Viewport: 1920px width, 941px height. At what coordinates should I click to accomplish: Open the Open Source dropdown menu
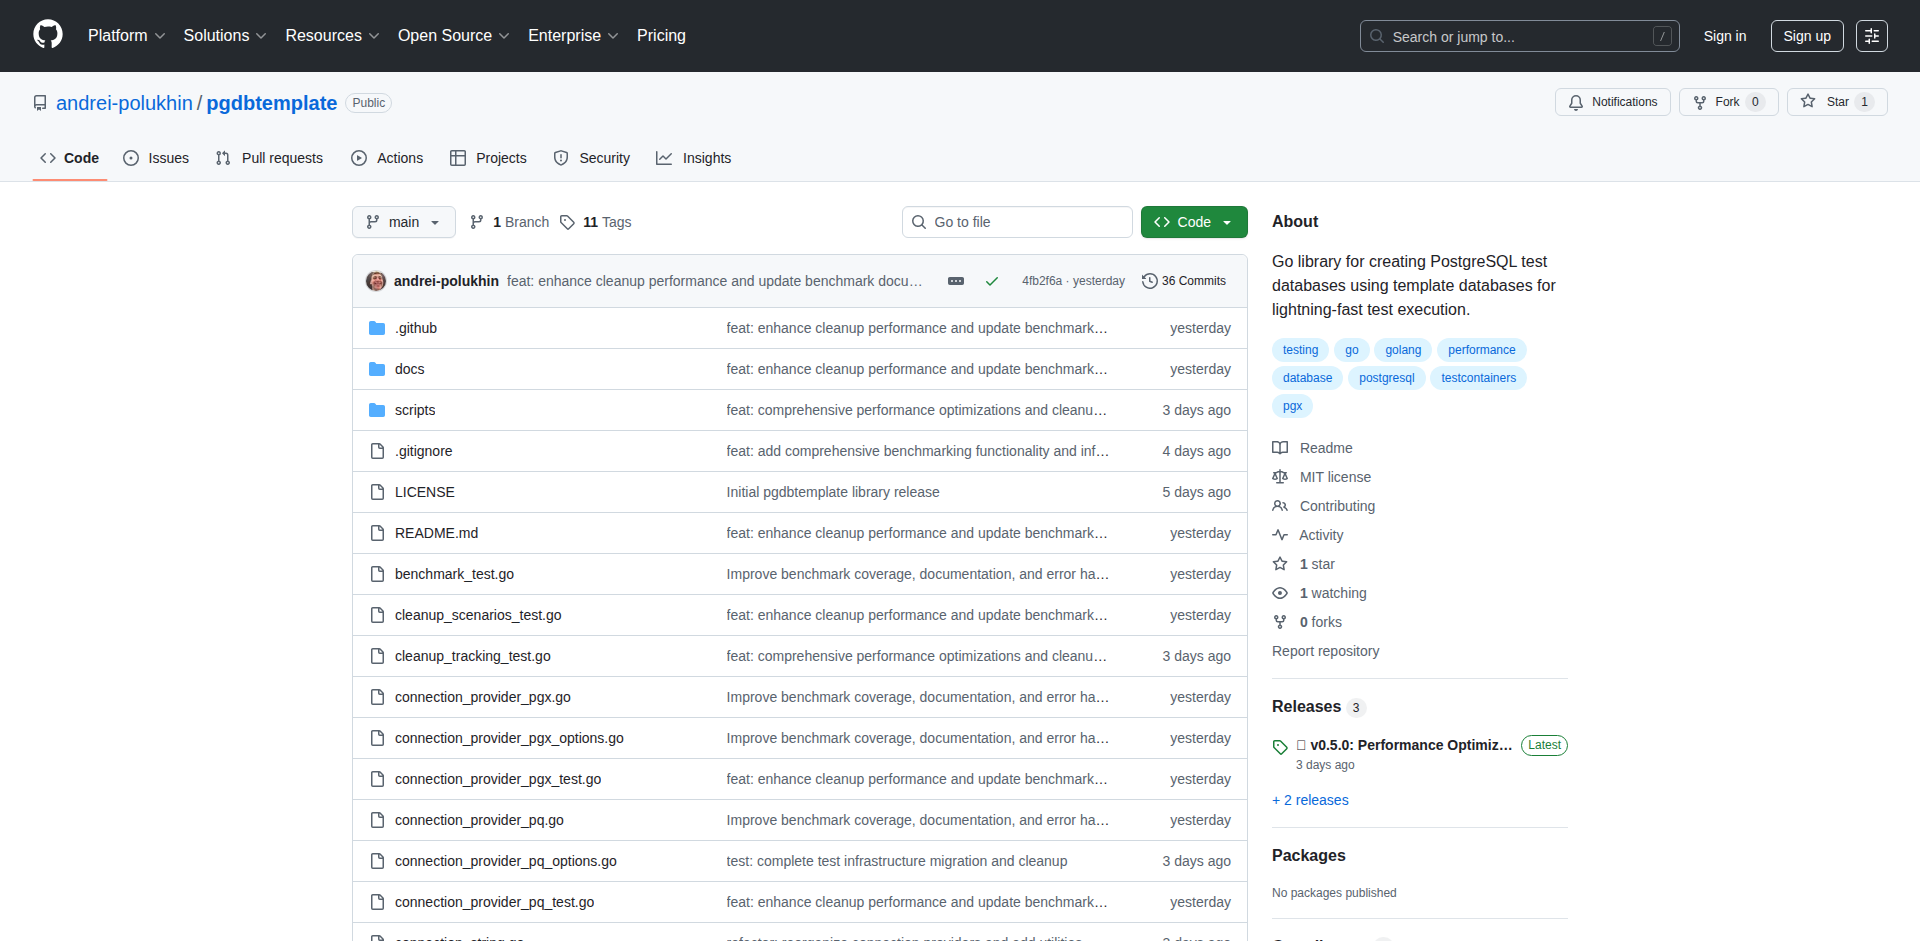tap(453, 35)
